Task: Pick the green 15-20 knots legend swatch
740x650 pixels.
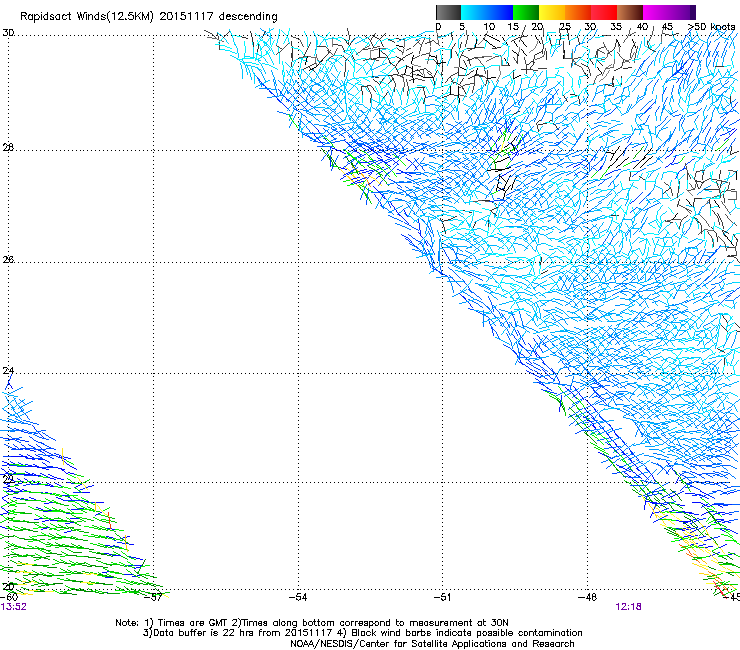Action: [x=526, y=12]
